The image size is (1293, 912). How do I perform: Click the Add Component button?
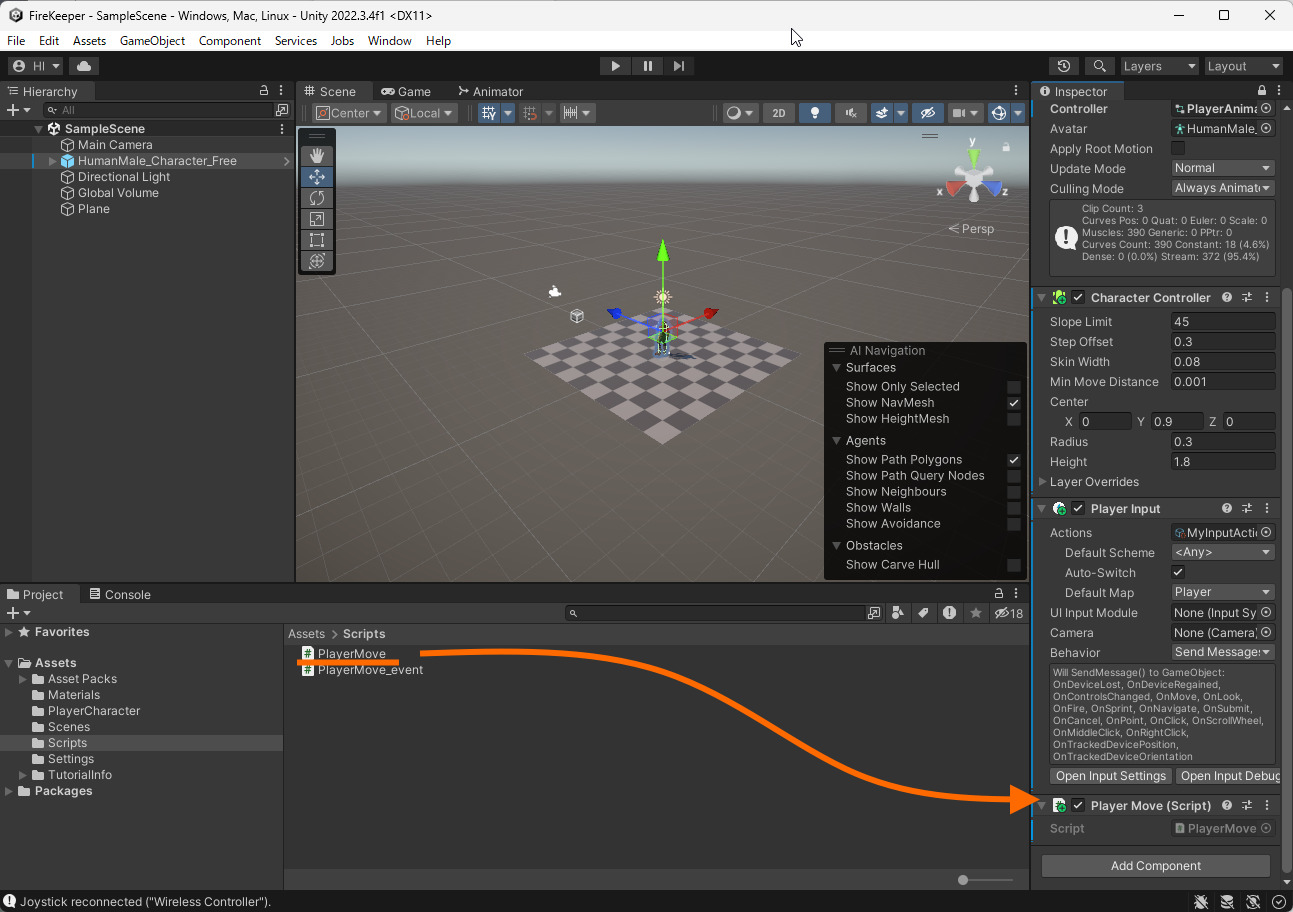[x=1155, y=866]
